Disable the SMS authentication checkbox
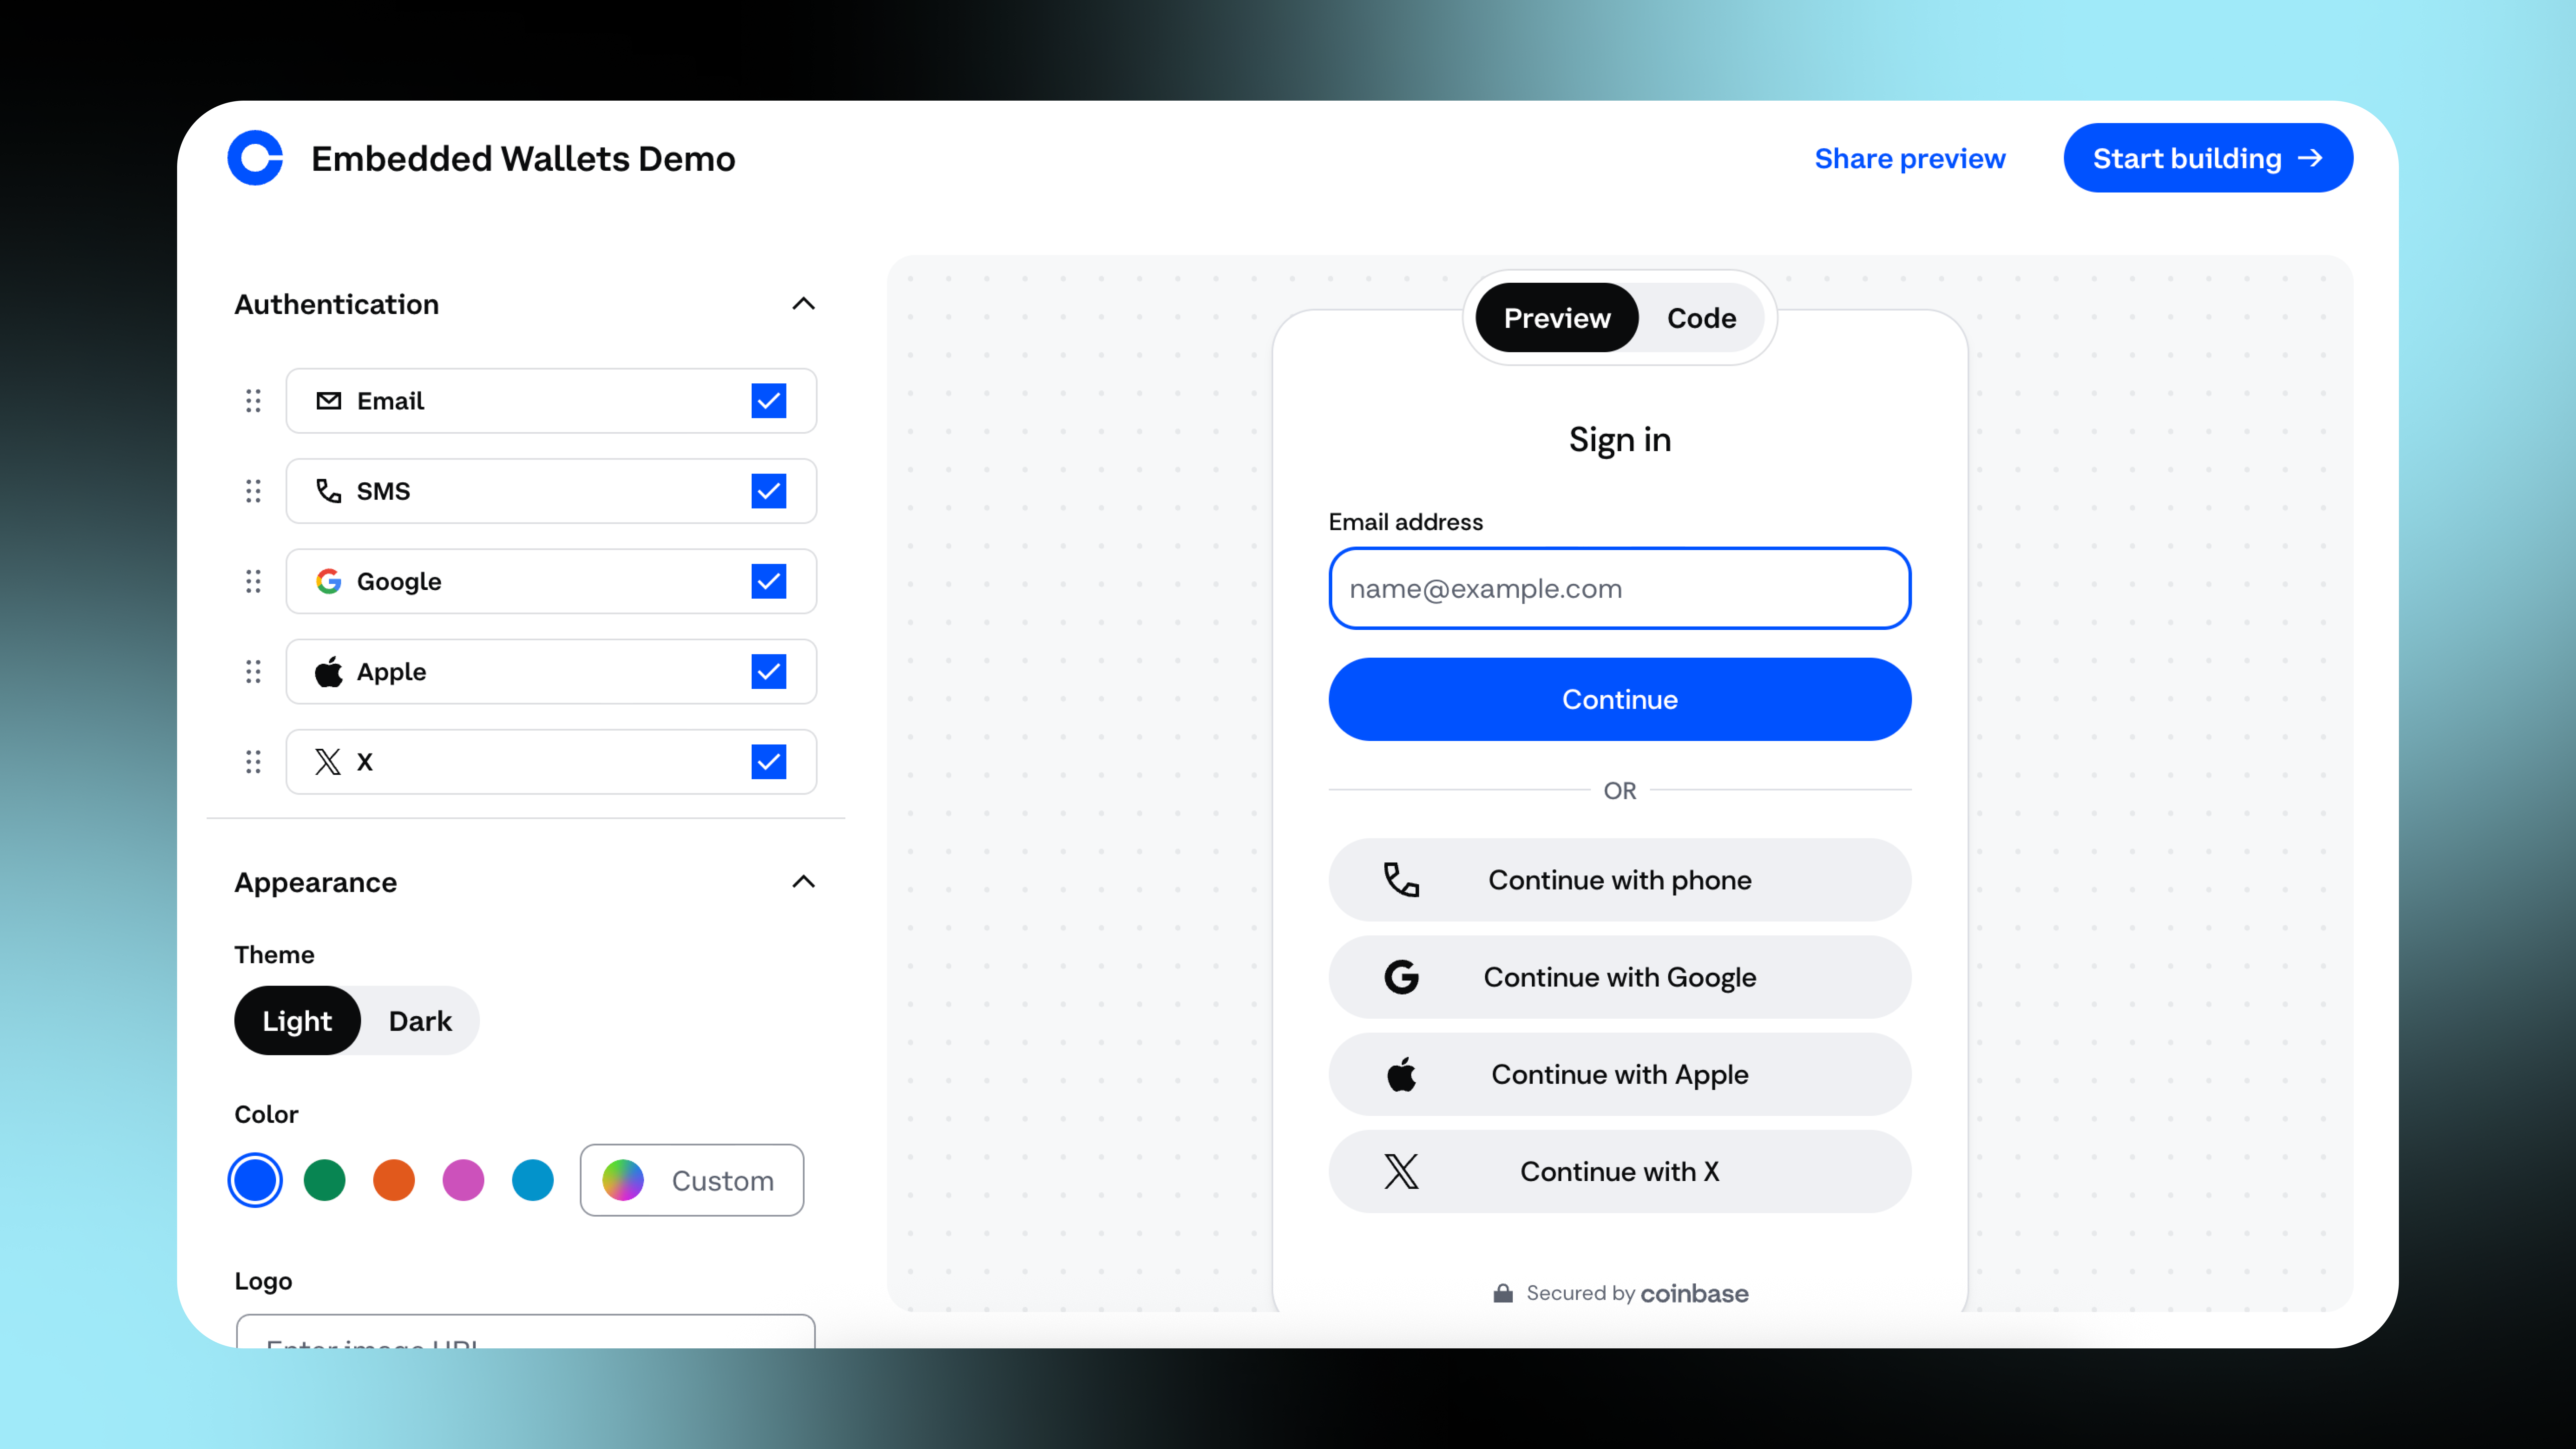This screenshot has width=2576, height=1449. tap(768, 491)
